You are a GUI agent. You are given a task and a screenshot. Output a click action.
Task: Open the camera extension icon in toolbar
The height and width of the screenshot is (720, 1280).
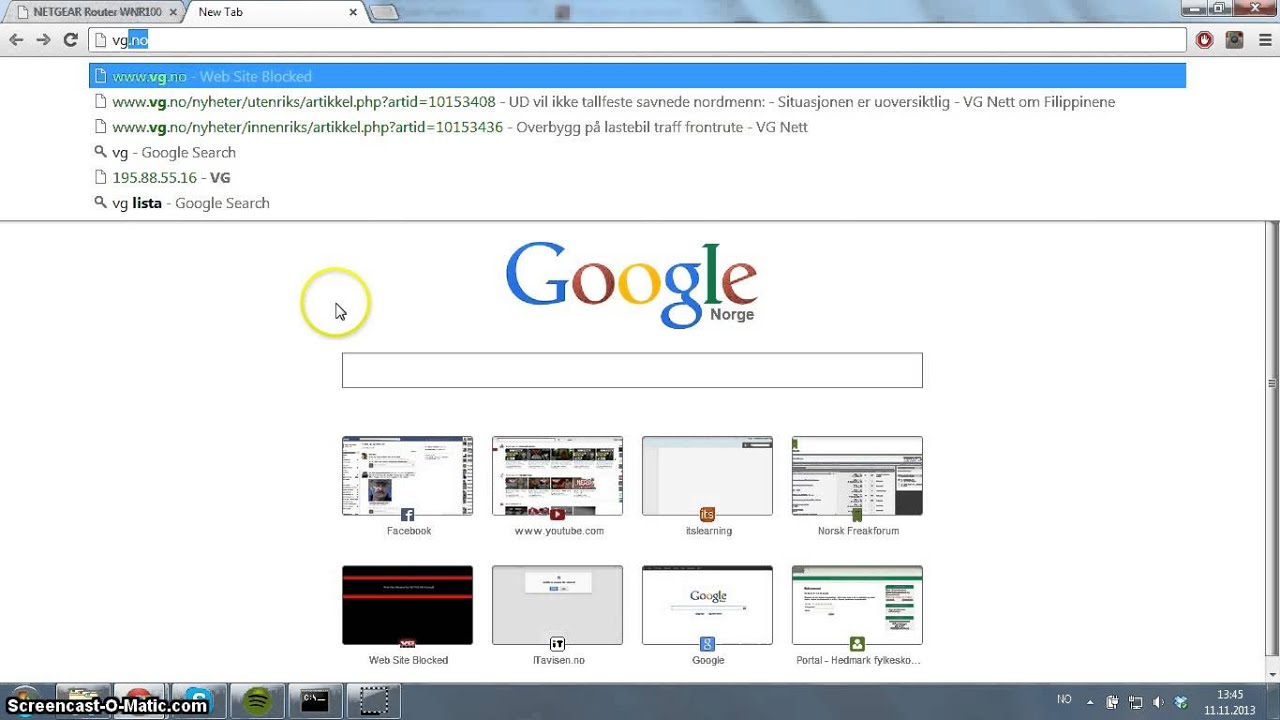click(x=1235, y=40)
